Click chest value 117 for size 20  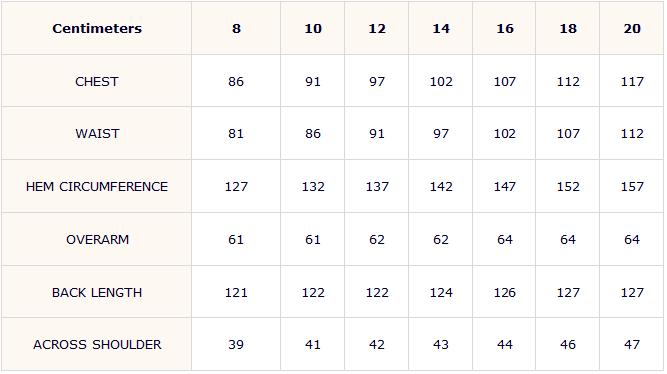tap(632, 81)
